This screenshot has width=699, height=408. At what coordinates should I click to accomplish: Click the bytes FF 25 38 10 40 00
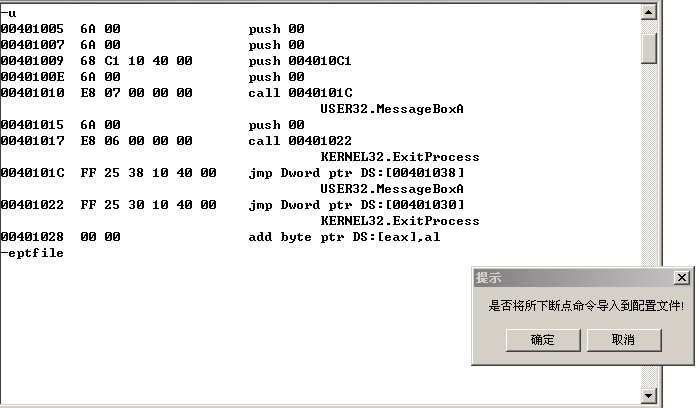tap(148, 173)
